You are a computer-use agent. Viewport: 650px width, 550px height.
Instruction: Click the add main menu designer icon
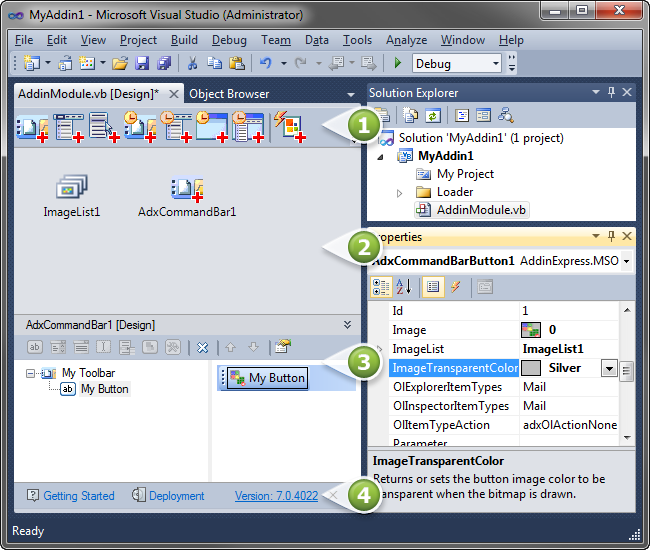click(x=68, y=128)
